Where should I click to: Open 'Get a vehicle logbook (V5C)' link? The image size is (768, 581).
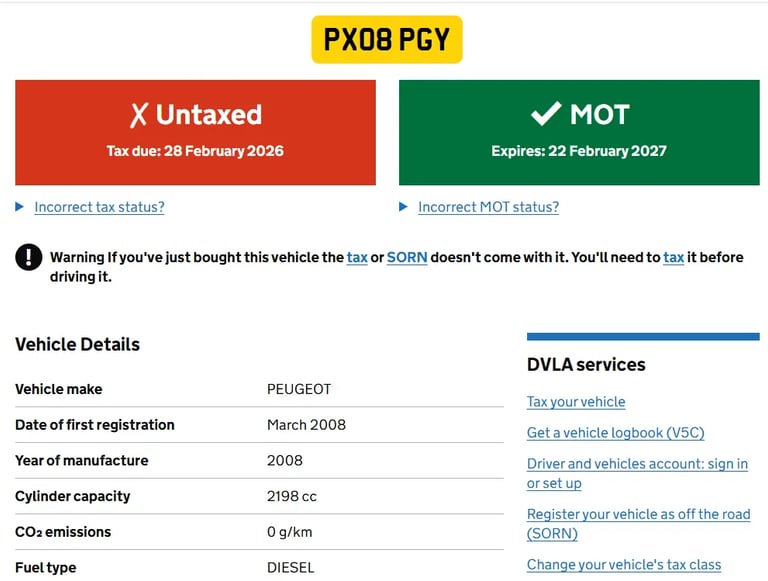click(x=616, y=433)
